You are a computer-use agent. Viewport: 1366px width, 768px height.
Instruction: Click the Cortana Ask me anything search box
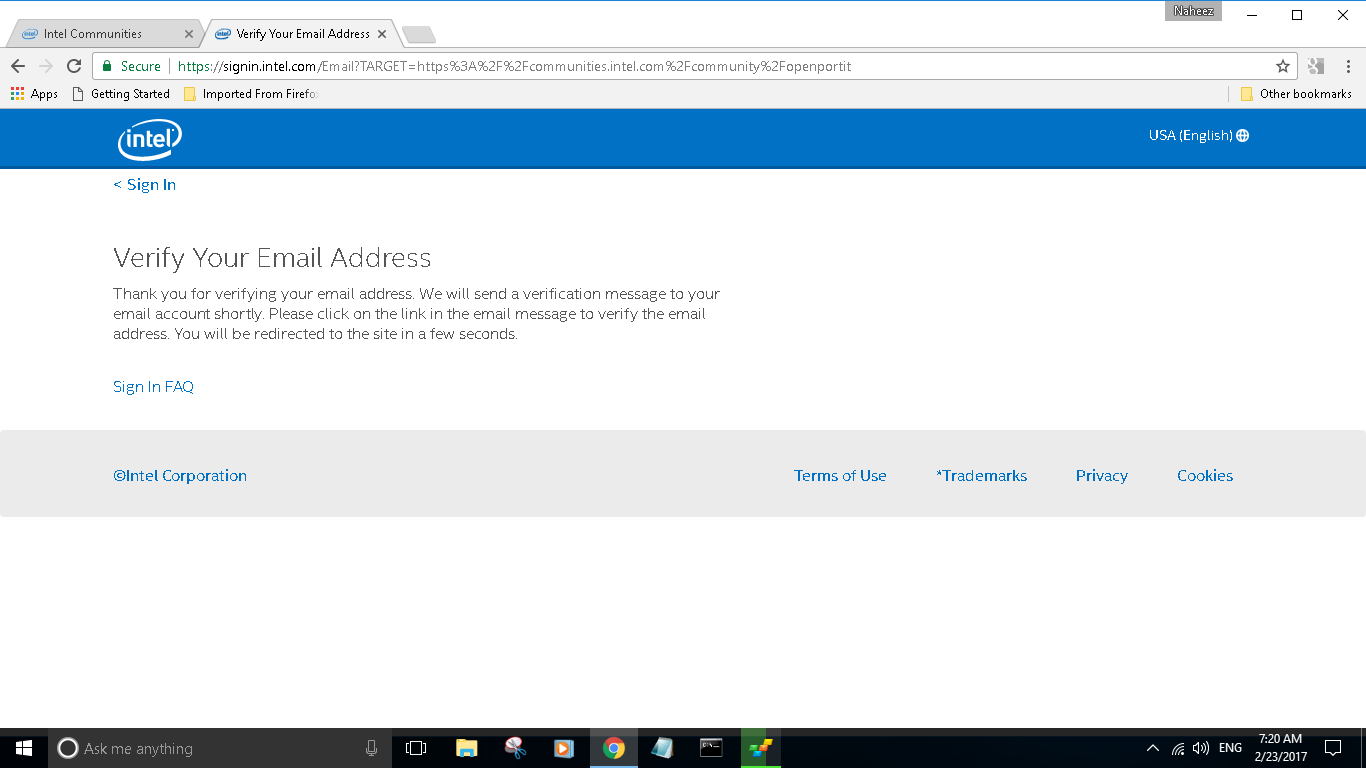[220, 748]
